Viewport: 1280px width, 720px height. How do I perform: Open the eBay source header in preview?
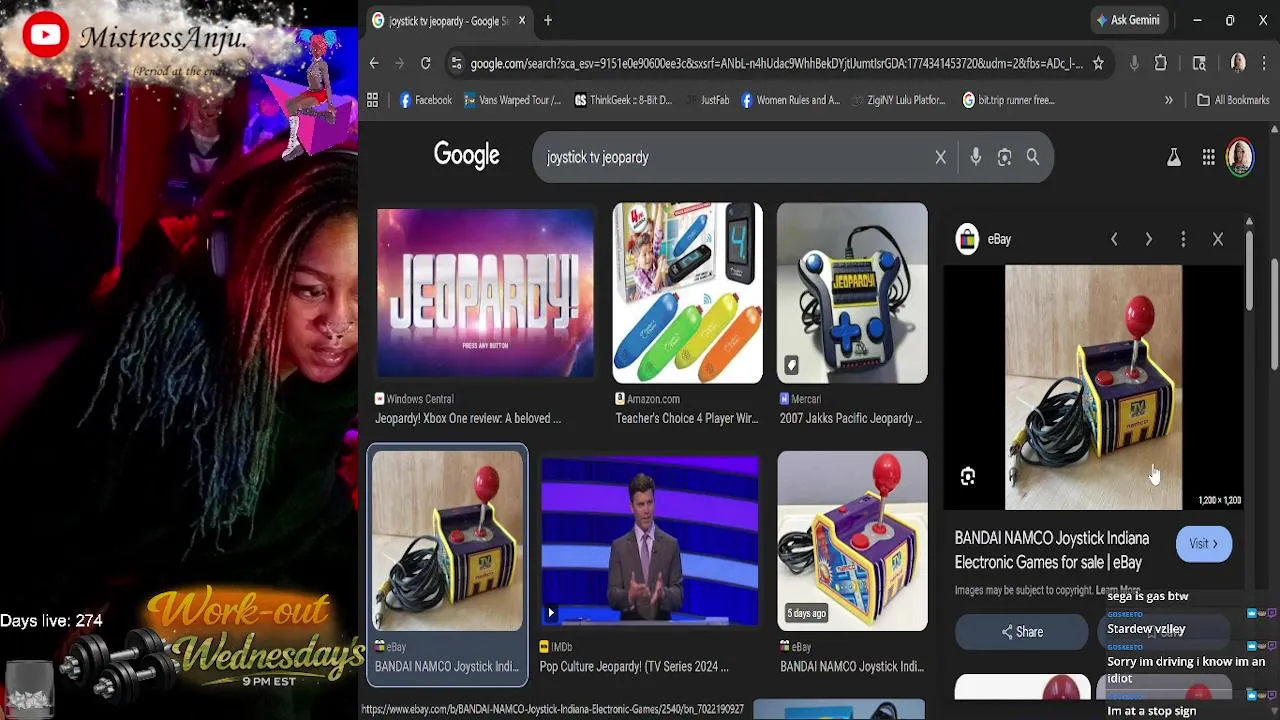(984, 239)
